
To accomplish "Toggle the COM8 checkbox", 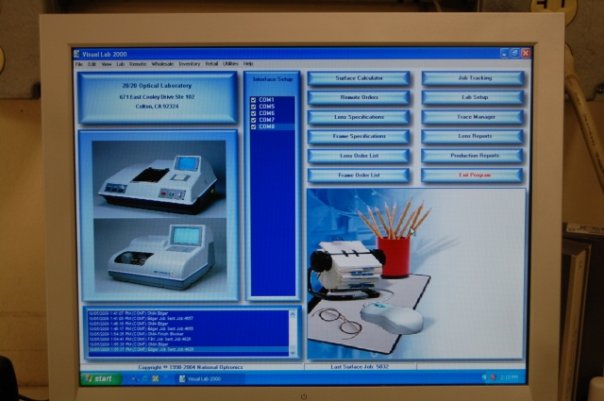I will pos(253,127).
